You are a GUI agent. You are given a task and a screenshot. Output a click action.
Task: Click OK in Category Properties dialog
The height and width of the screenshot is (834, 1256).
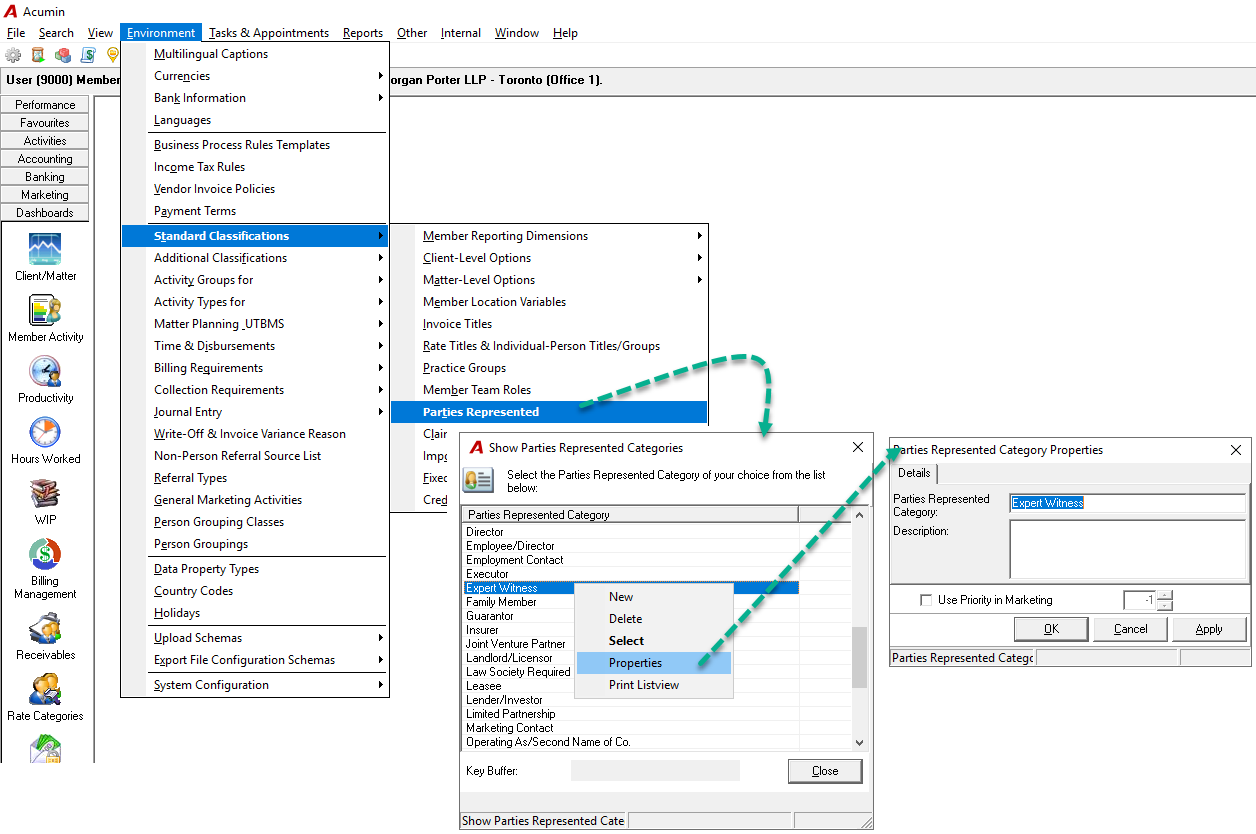pyautogui.click(x=1051, y=629)
